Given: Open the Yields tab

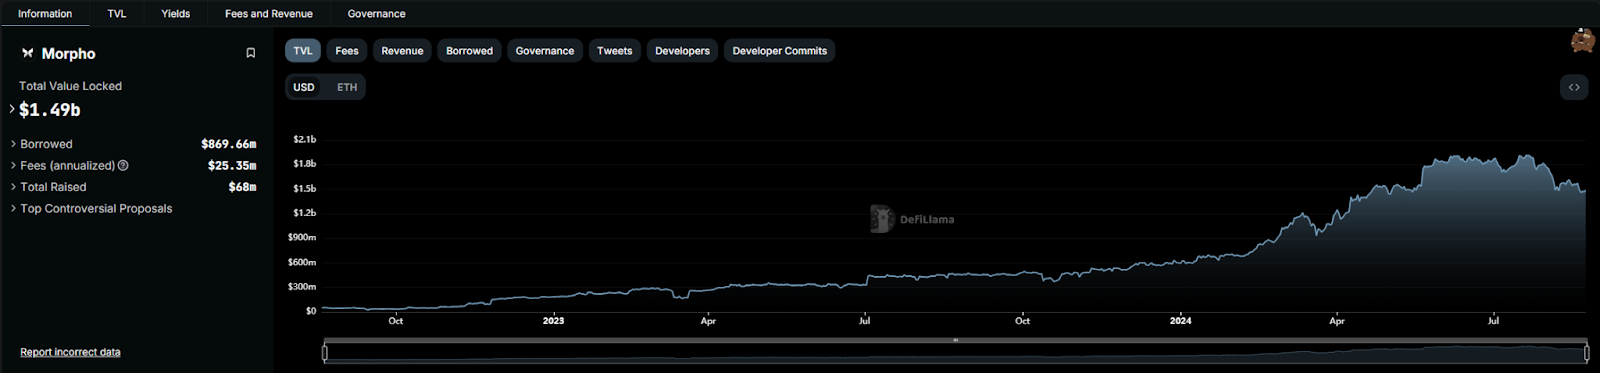Looking at the screenshot, I should coord(176,14).
